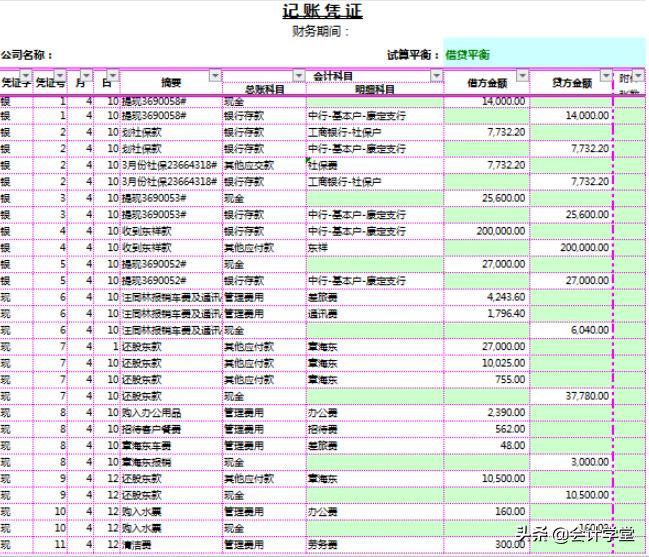Click the 总账科目 sub-header cell

coord(264,89)
